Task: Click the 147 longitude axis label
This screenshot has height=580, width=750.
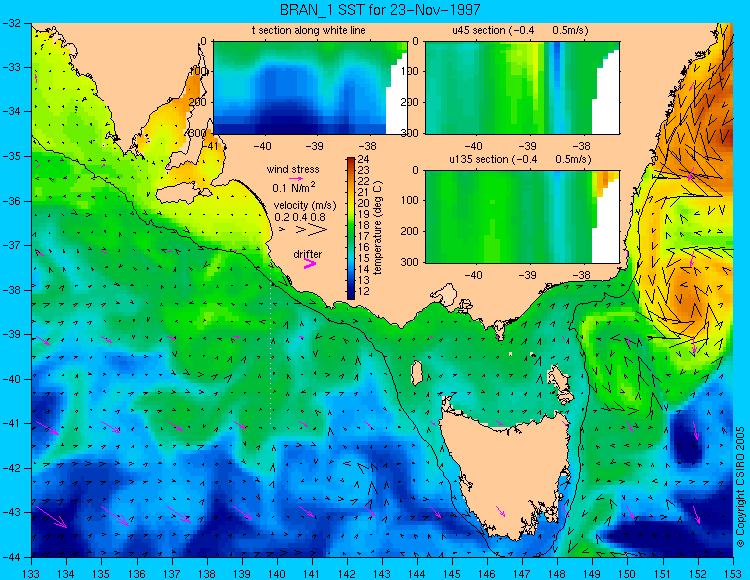Action: click(x=522, y=573)
